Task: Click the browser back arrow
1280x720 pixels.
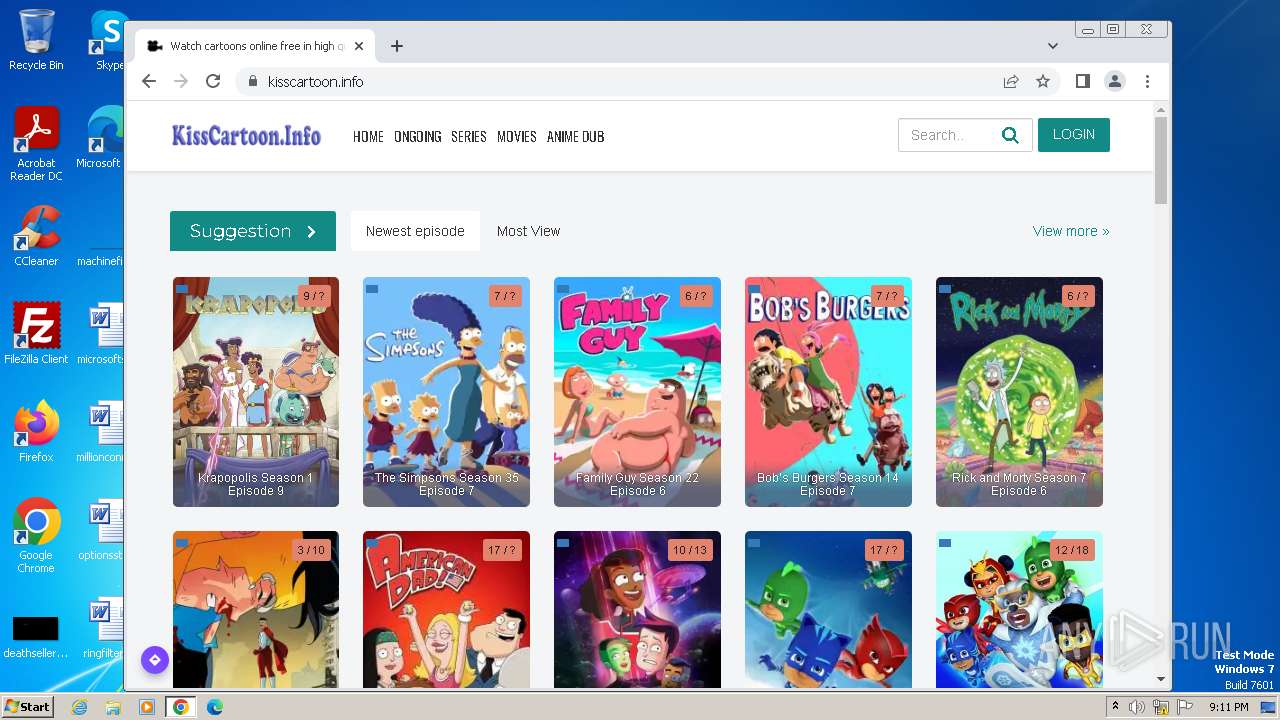Action: click(x=149, y=82)
